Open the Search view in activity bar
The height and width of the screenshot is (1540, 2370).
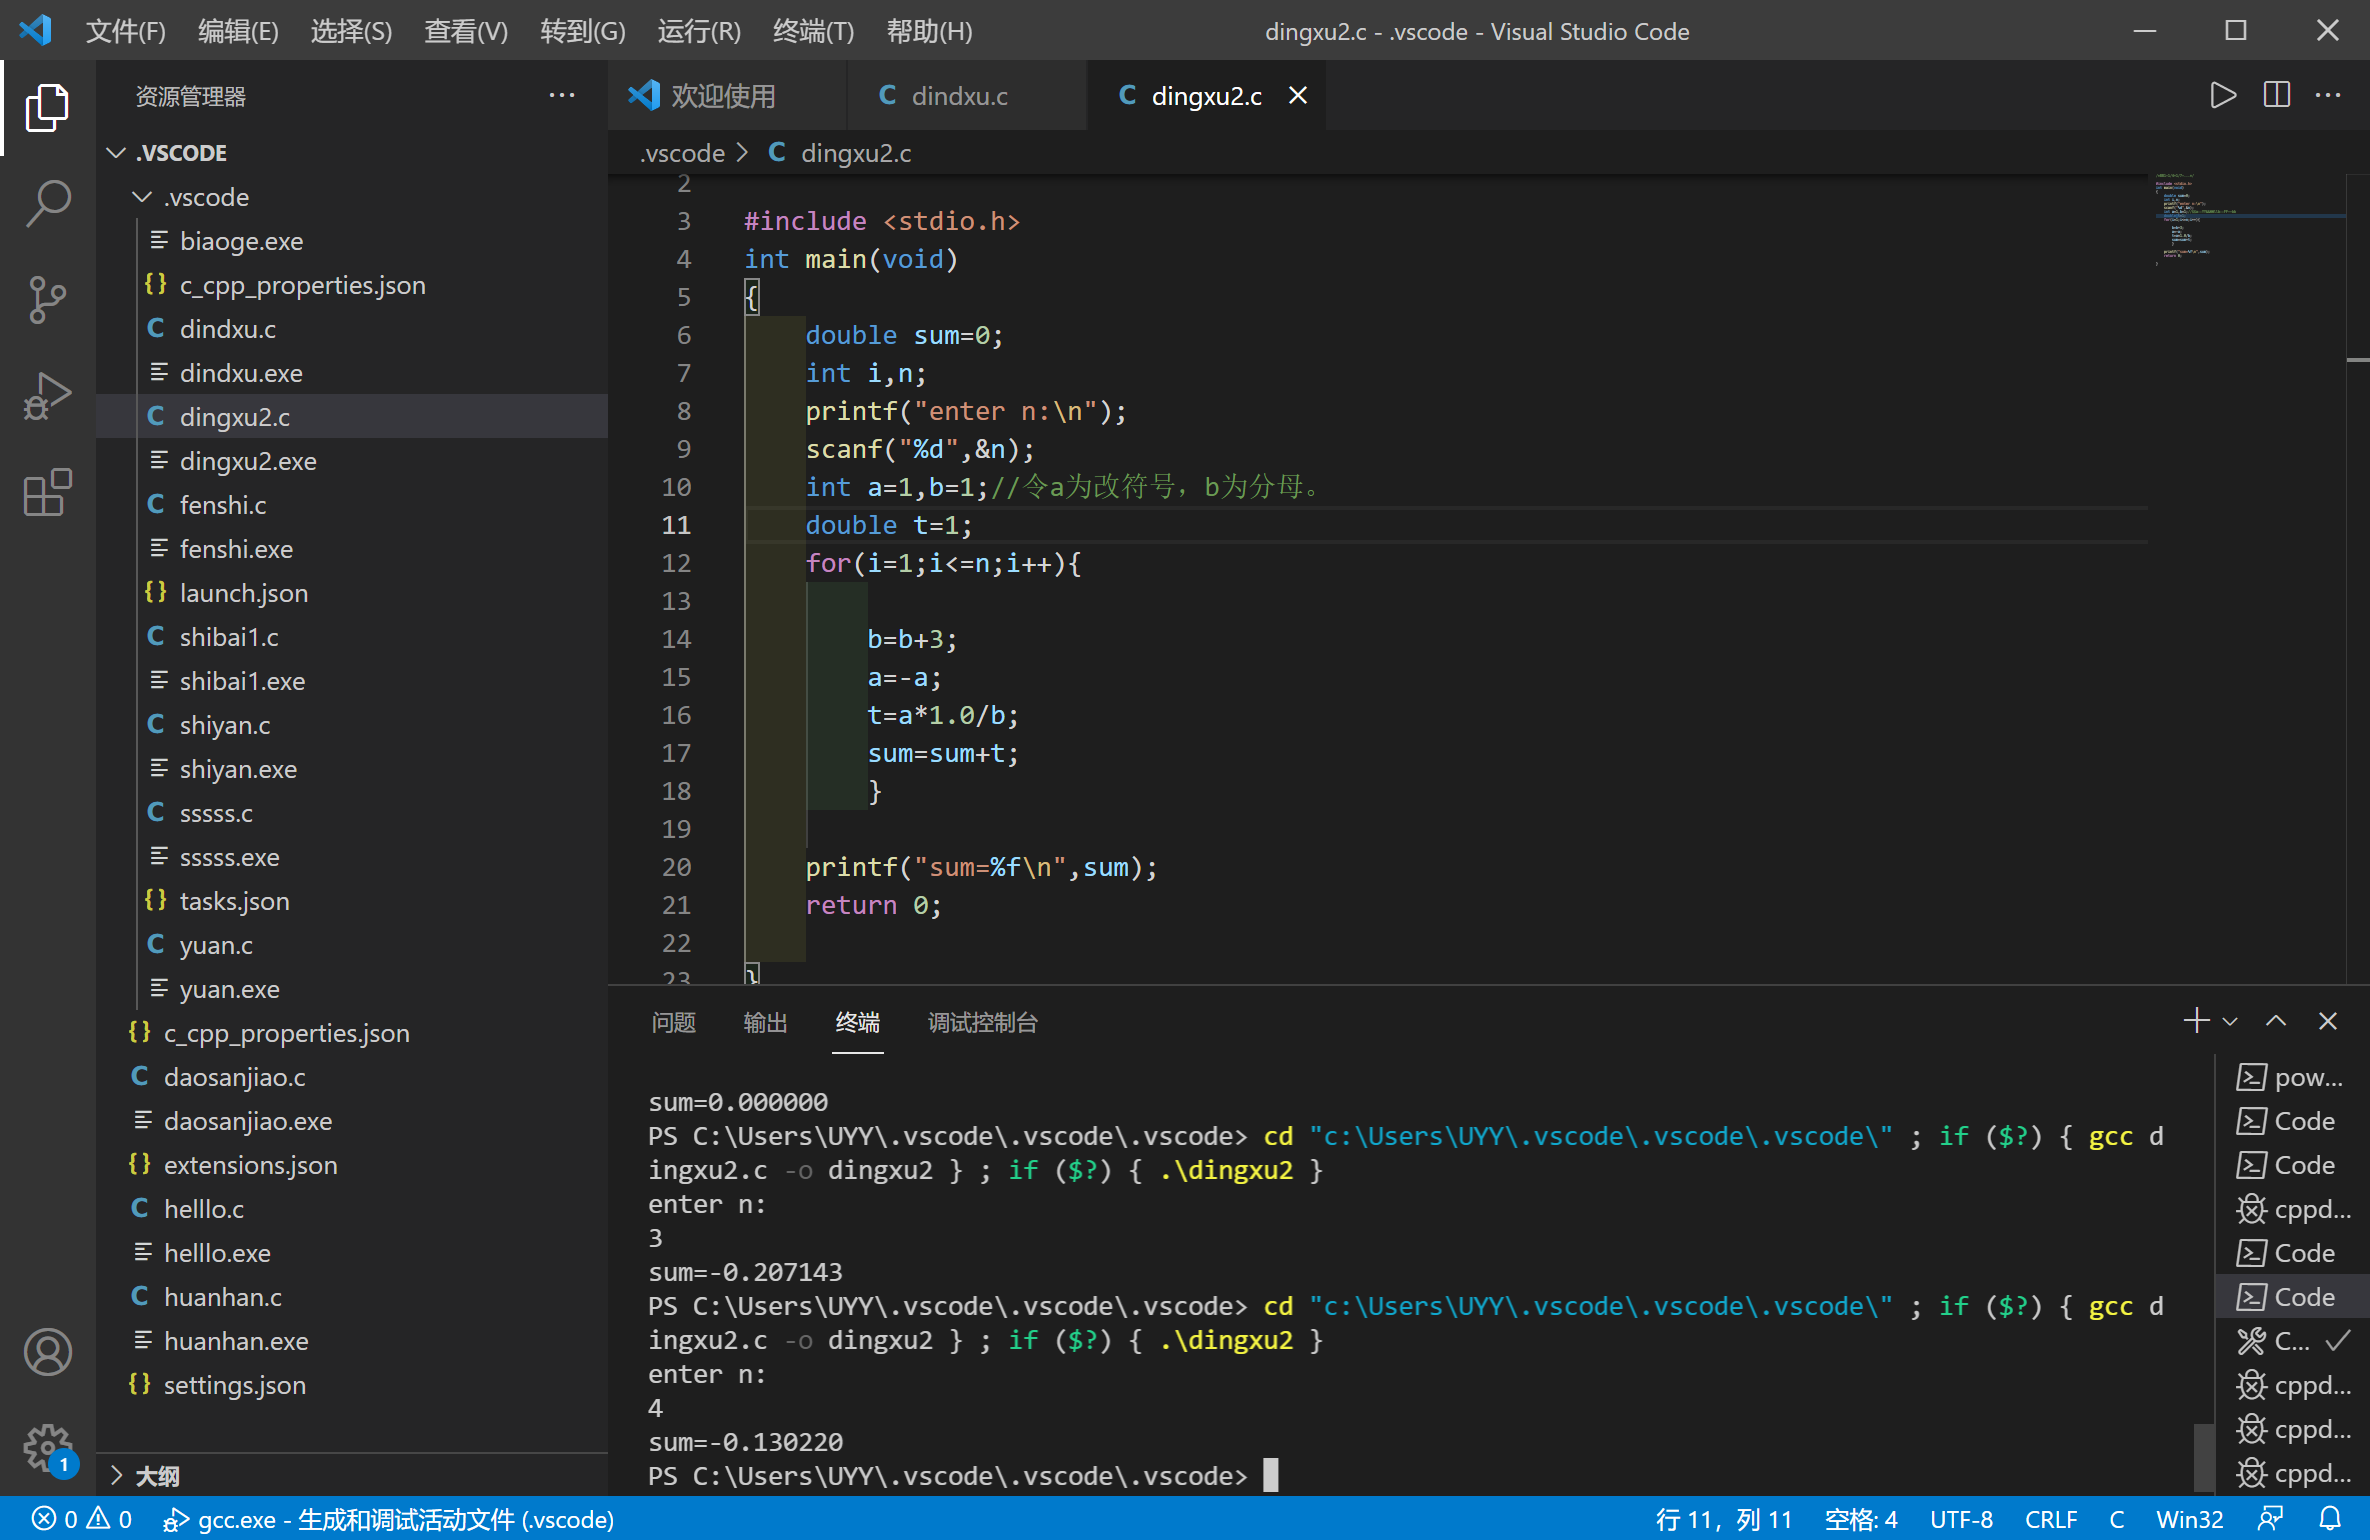point(47,203)
